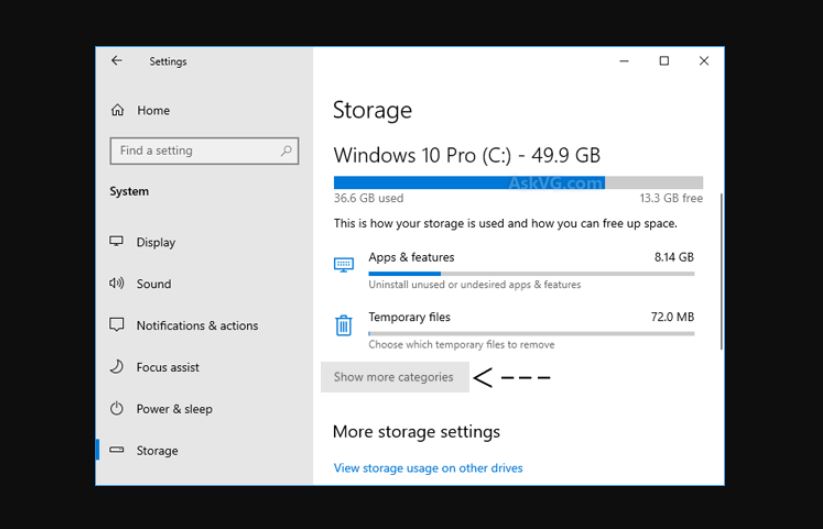
Task: Click the Storage drive icon in sidebar
Action: pyautogui.click(x=117, y=450)
